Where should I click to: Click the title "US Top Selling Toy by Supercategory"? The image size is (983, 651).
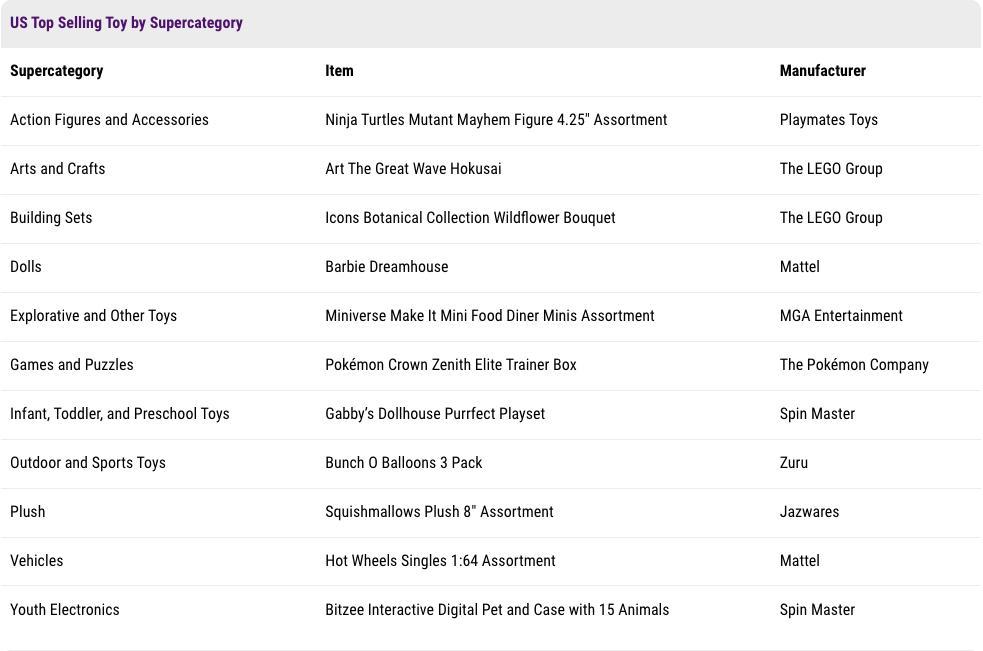[x=126, y=23]
